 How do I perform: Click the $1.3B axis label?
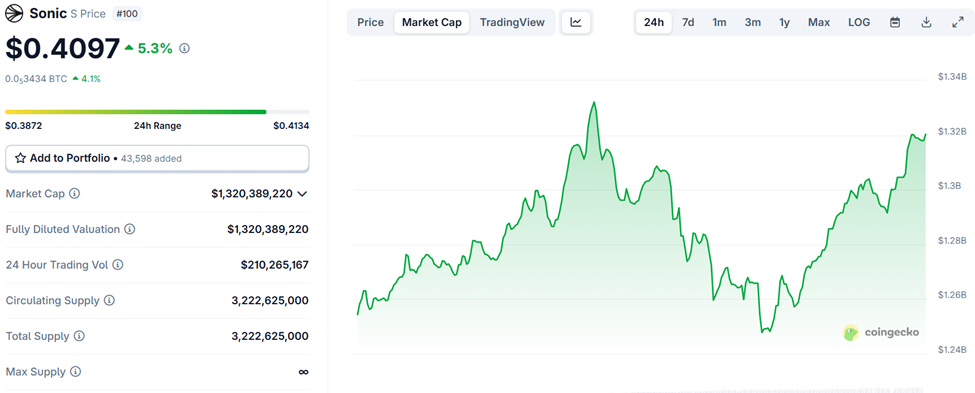(950, 186)
